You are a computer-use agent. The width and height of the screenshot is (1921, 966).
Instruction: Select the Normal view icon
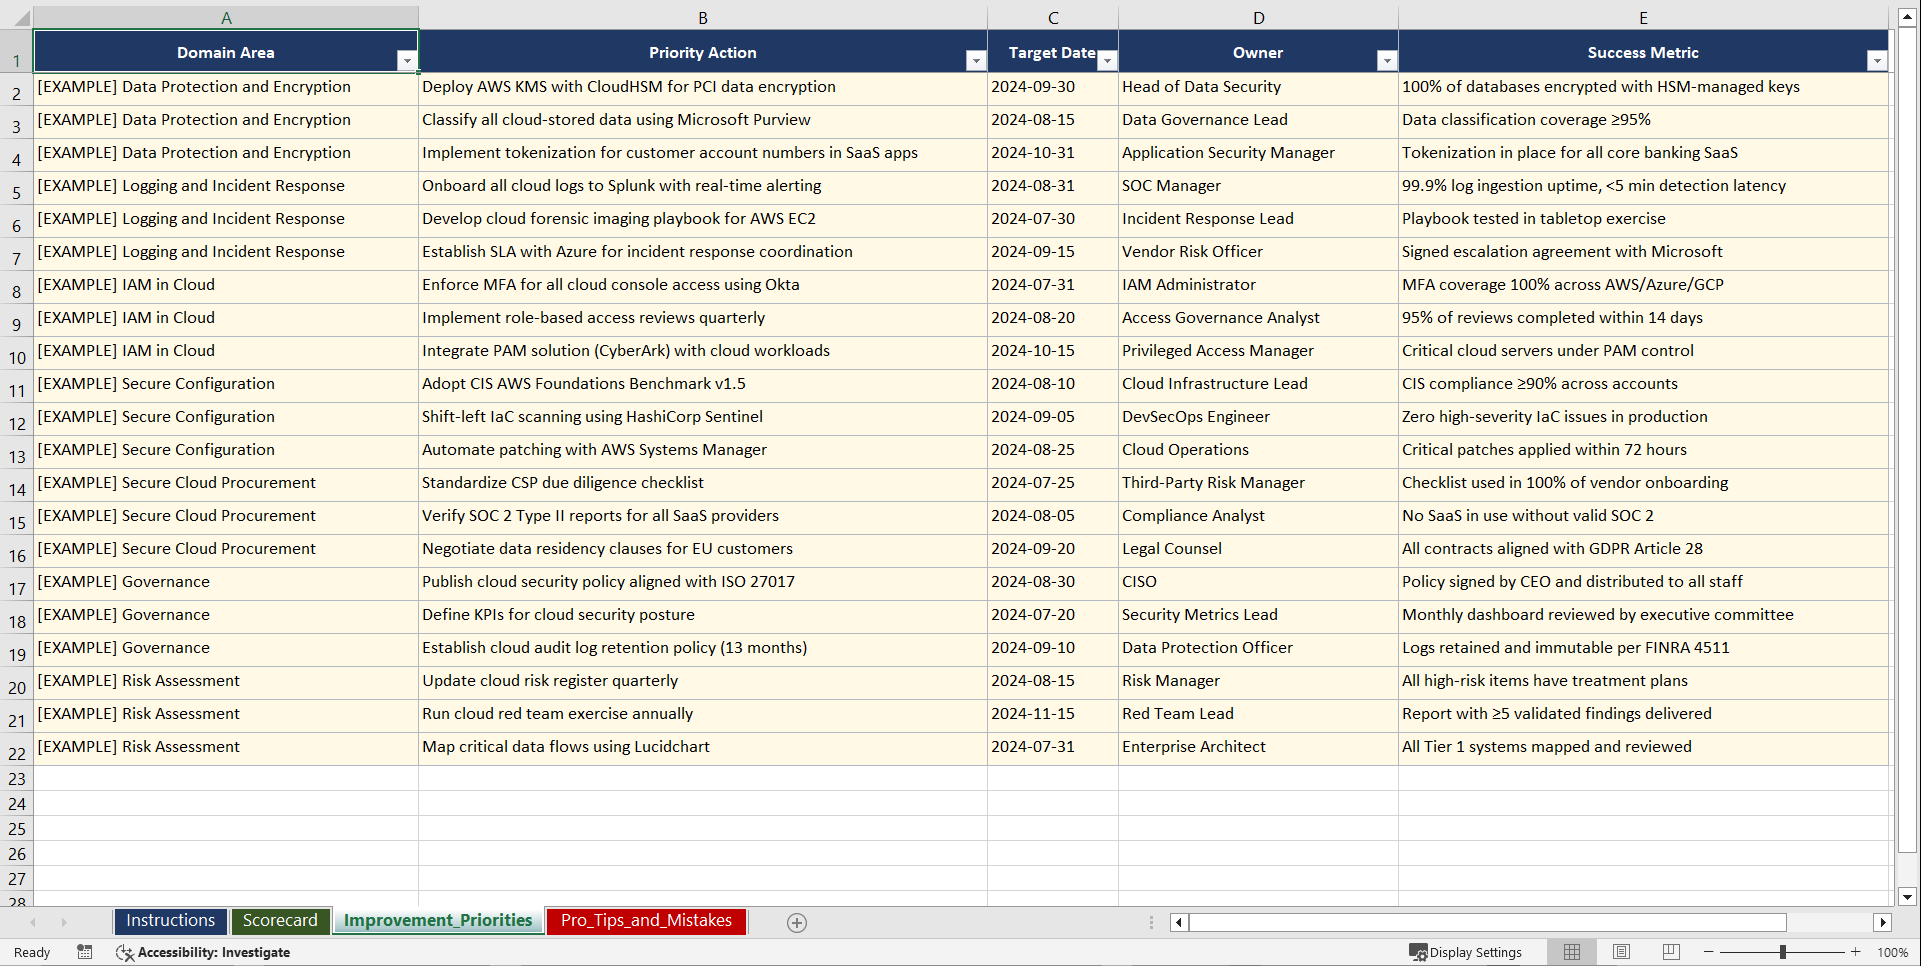coord(1571,952)
